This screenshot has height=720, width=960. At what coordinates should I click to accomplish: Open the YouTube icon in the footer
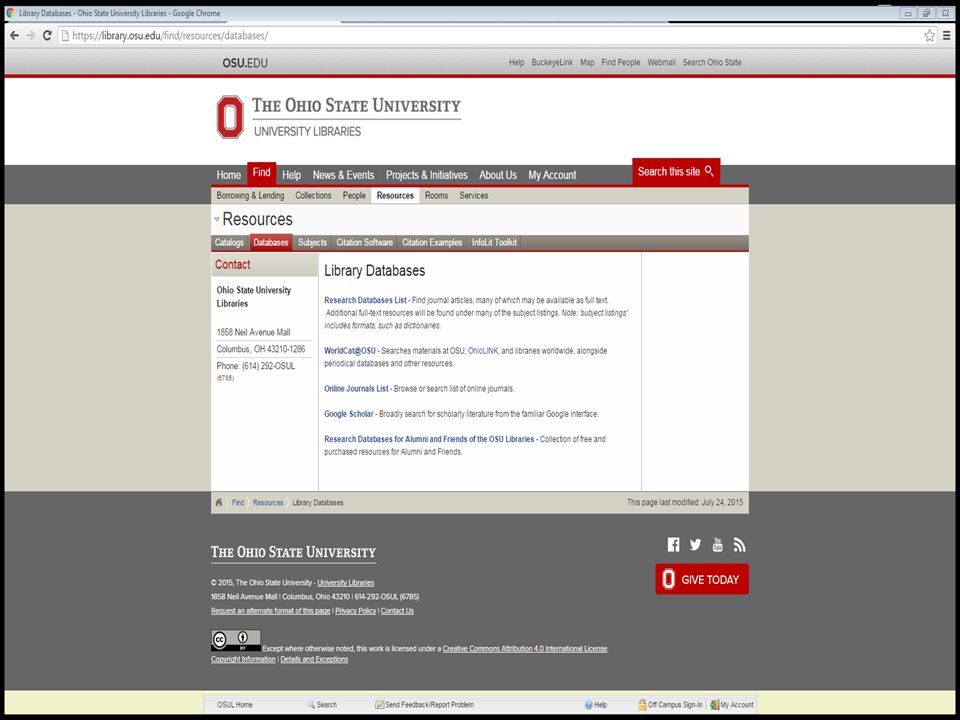(718, 544)
